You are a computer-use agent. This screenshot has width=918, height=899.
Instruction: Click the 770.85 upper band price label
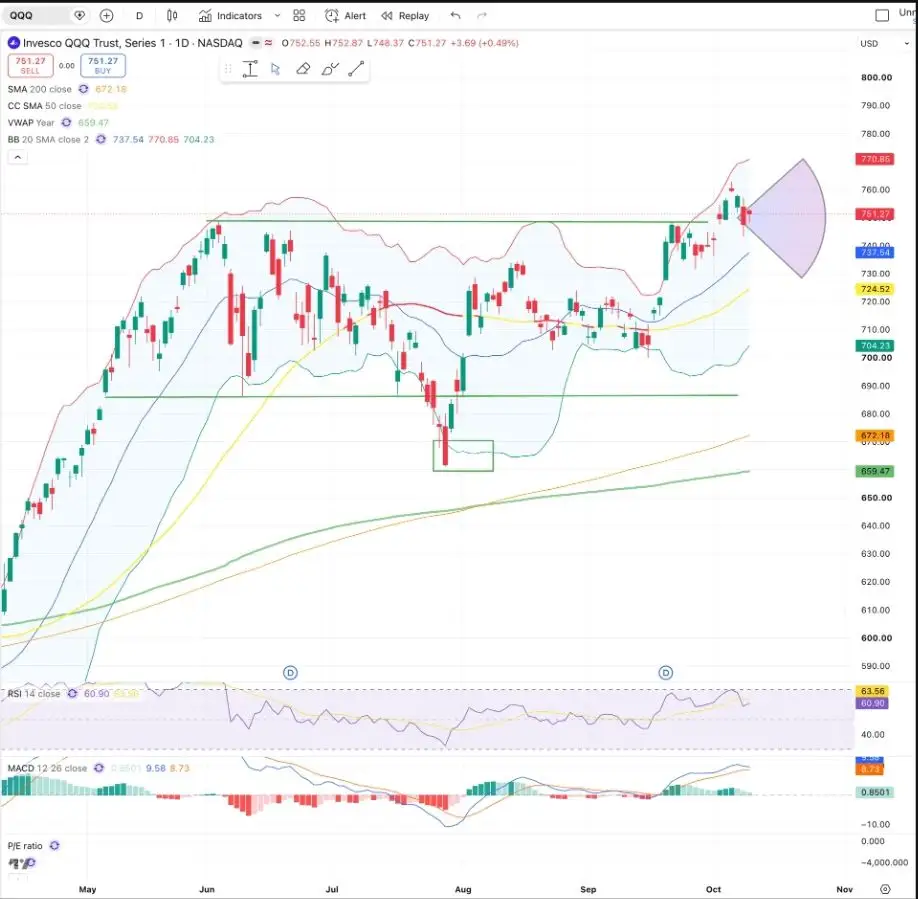875,159
